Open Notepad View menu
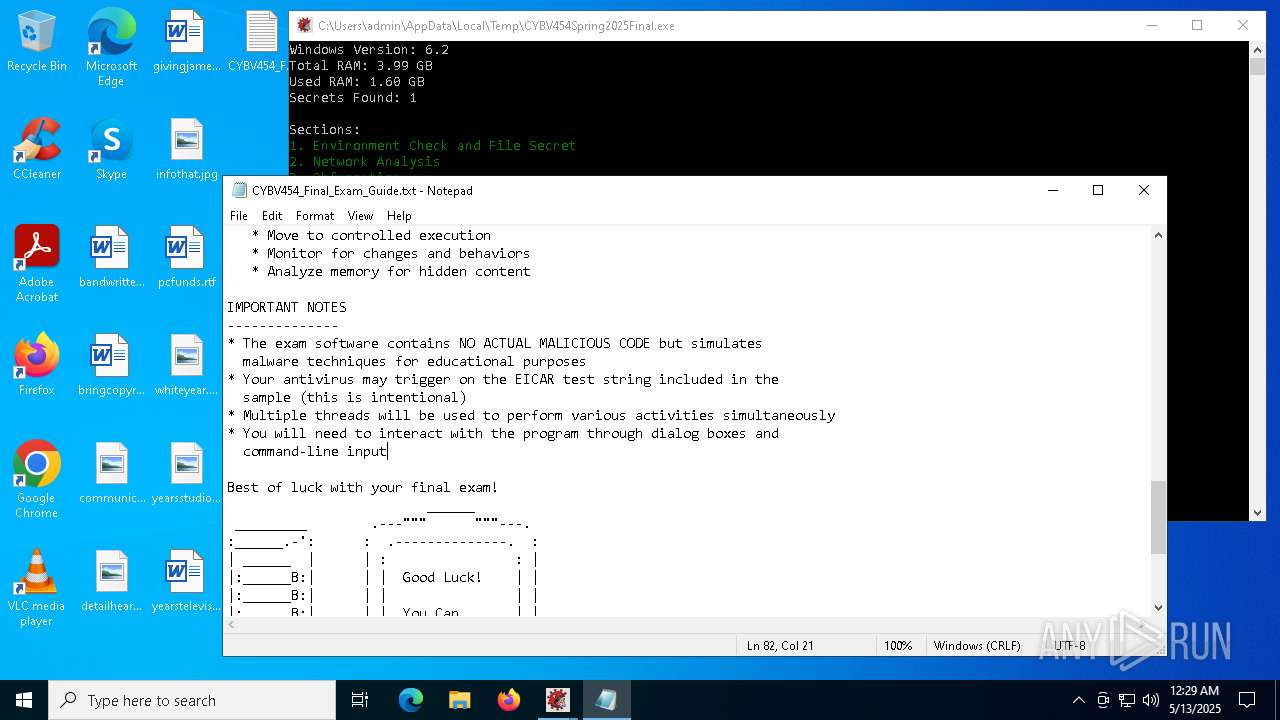Screen dimensions: 1280x720 pos(360,215)
